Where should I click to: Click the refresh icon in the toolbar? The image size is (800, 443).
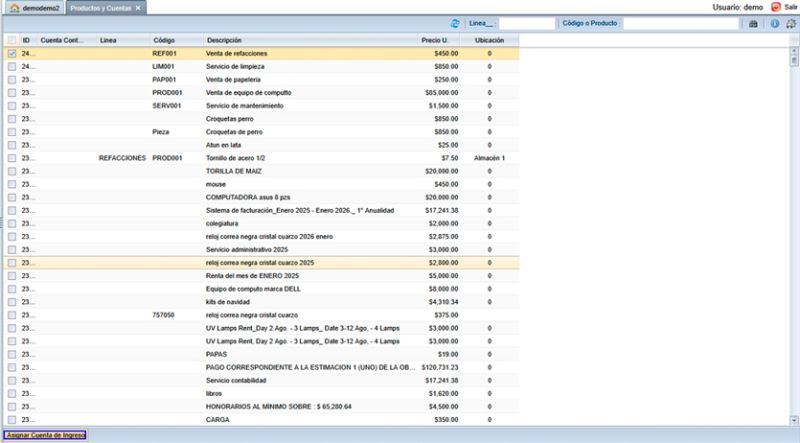coord(455,23)
